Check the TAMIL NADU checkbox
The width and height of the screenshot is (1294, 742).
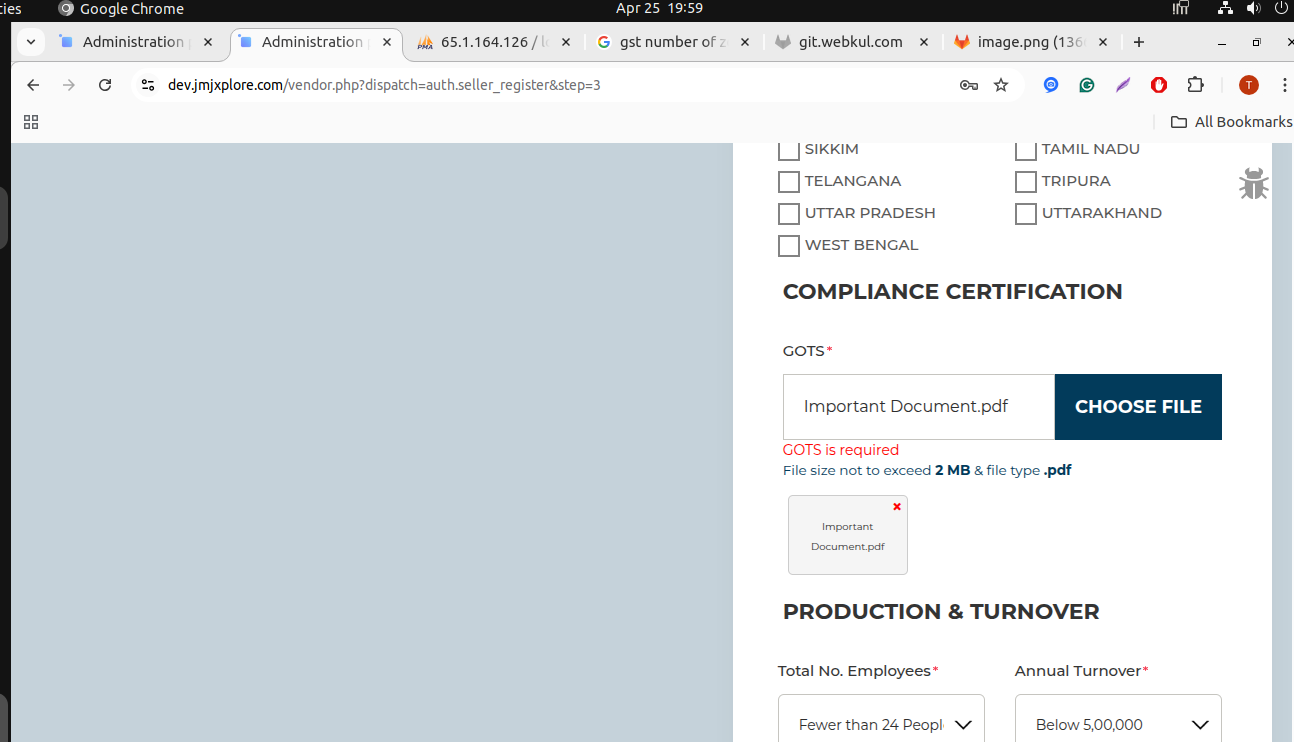pyautogui.click(x=1026, y=150)
